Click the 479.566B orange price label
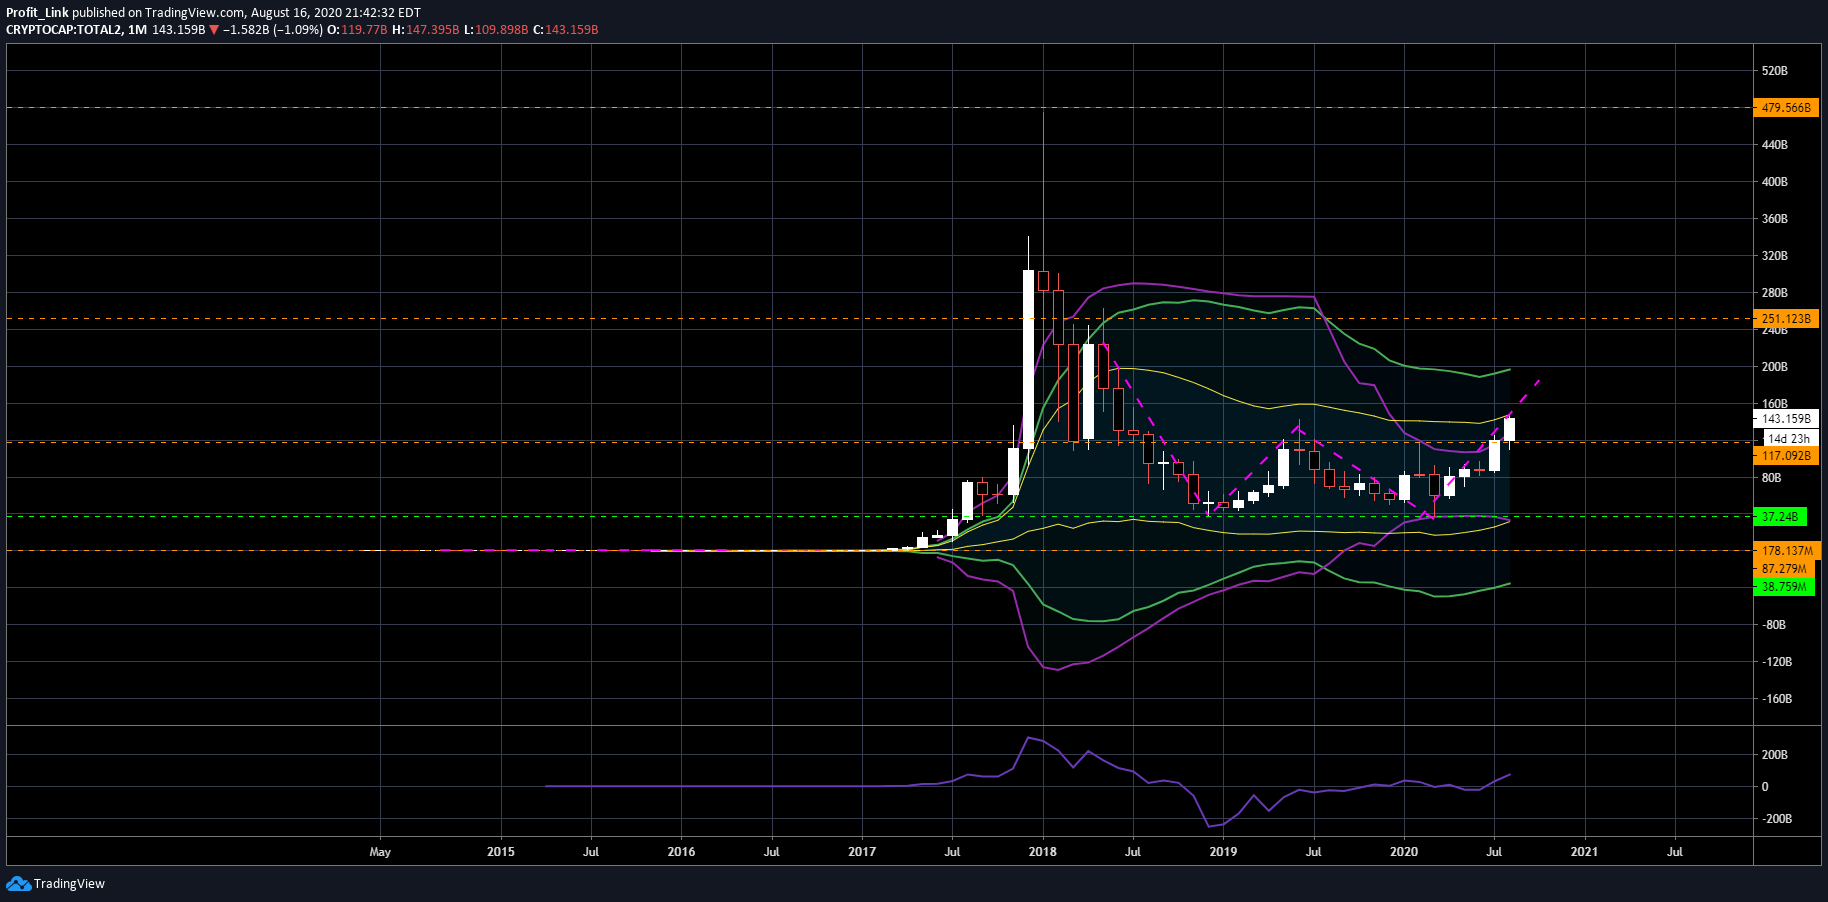Viewport: 1828px width, 902px height. (x=1786, y=108)
